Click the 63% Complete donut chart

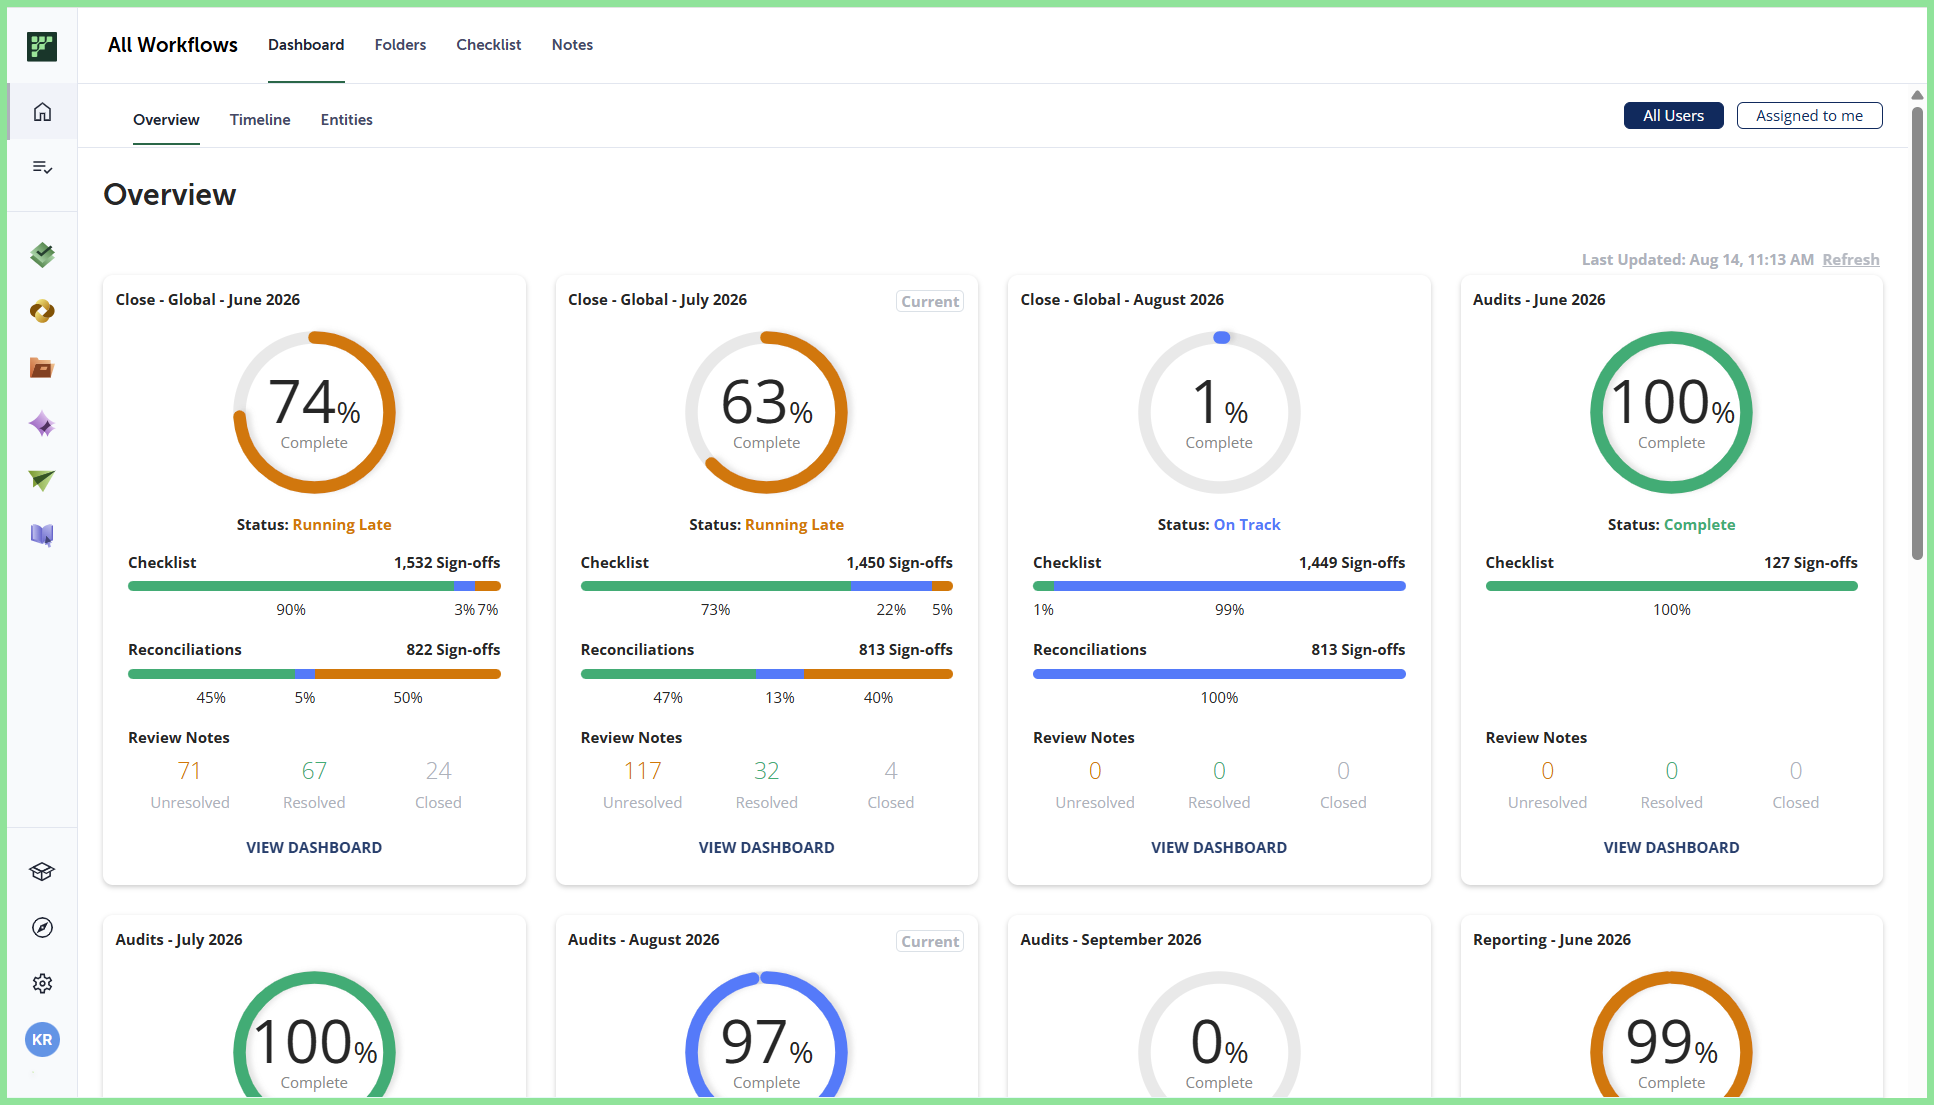click(x=766, y=412)
